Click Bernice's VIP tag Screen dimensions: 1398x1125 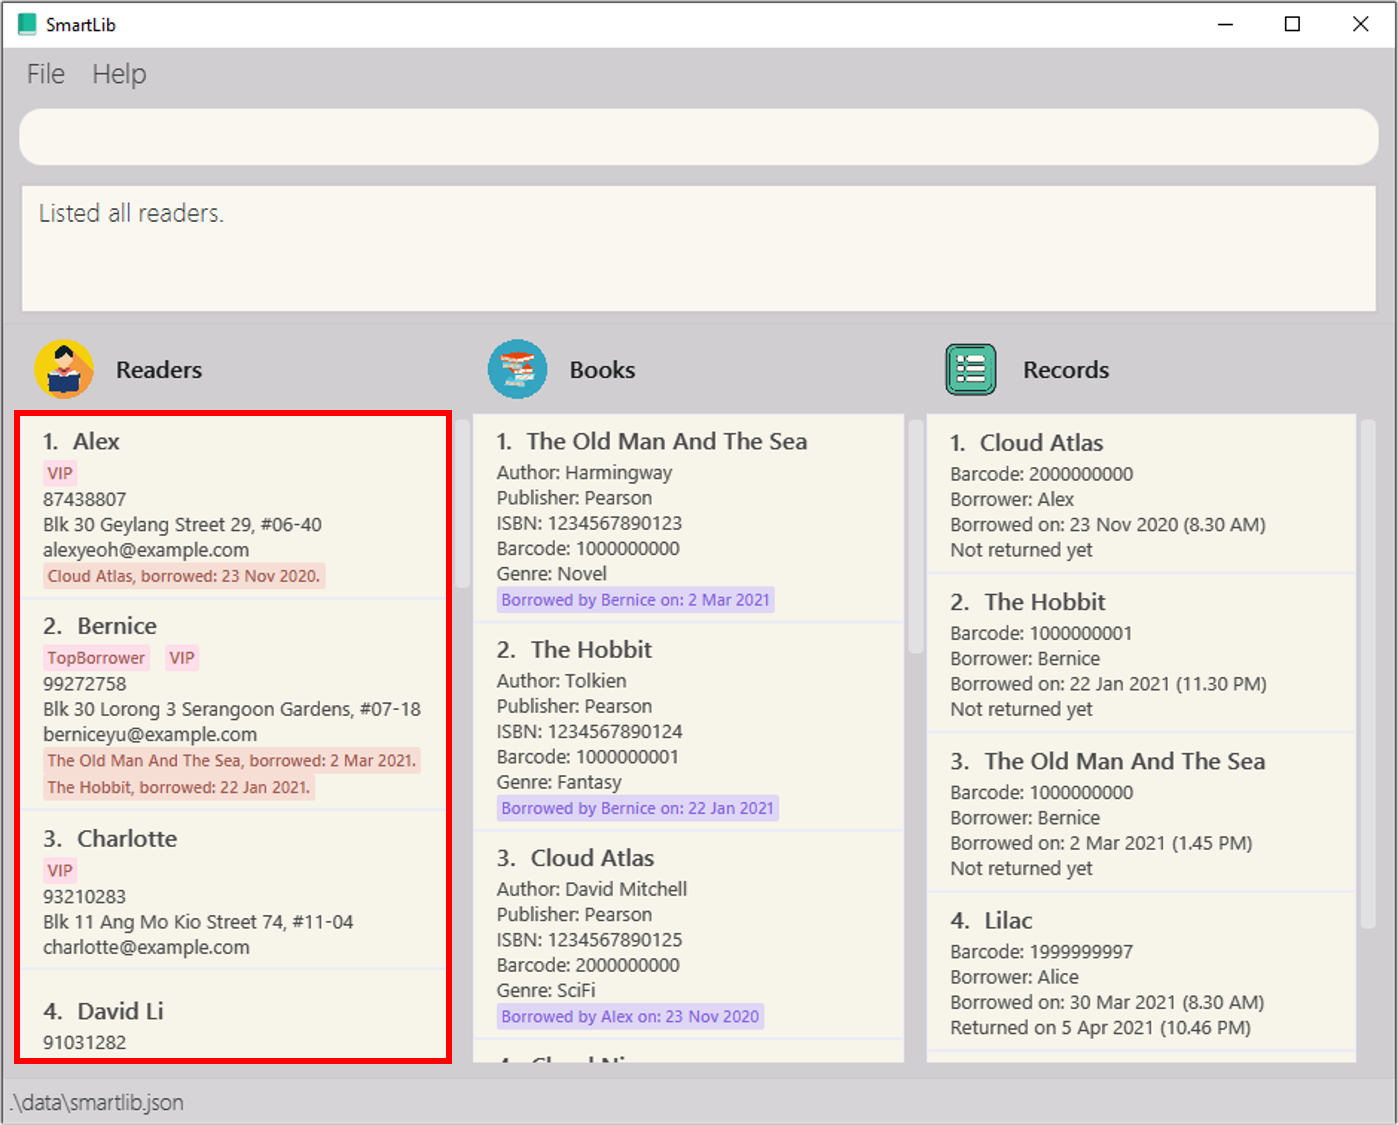[x=182, y=658]
